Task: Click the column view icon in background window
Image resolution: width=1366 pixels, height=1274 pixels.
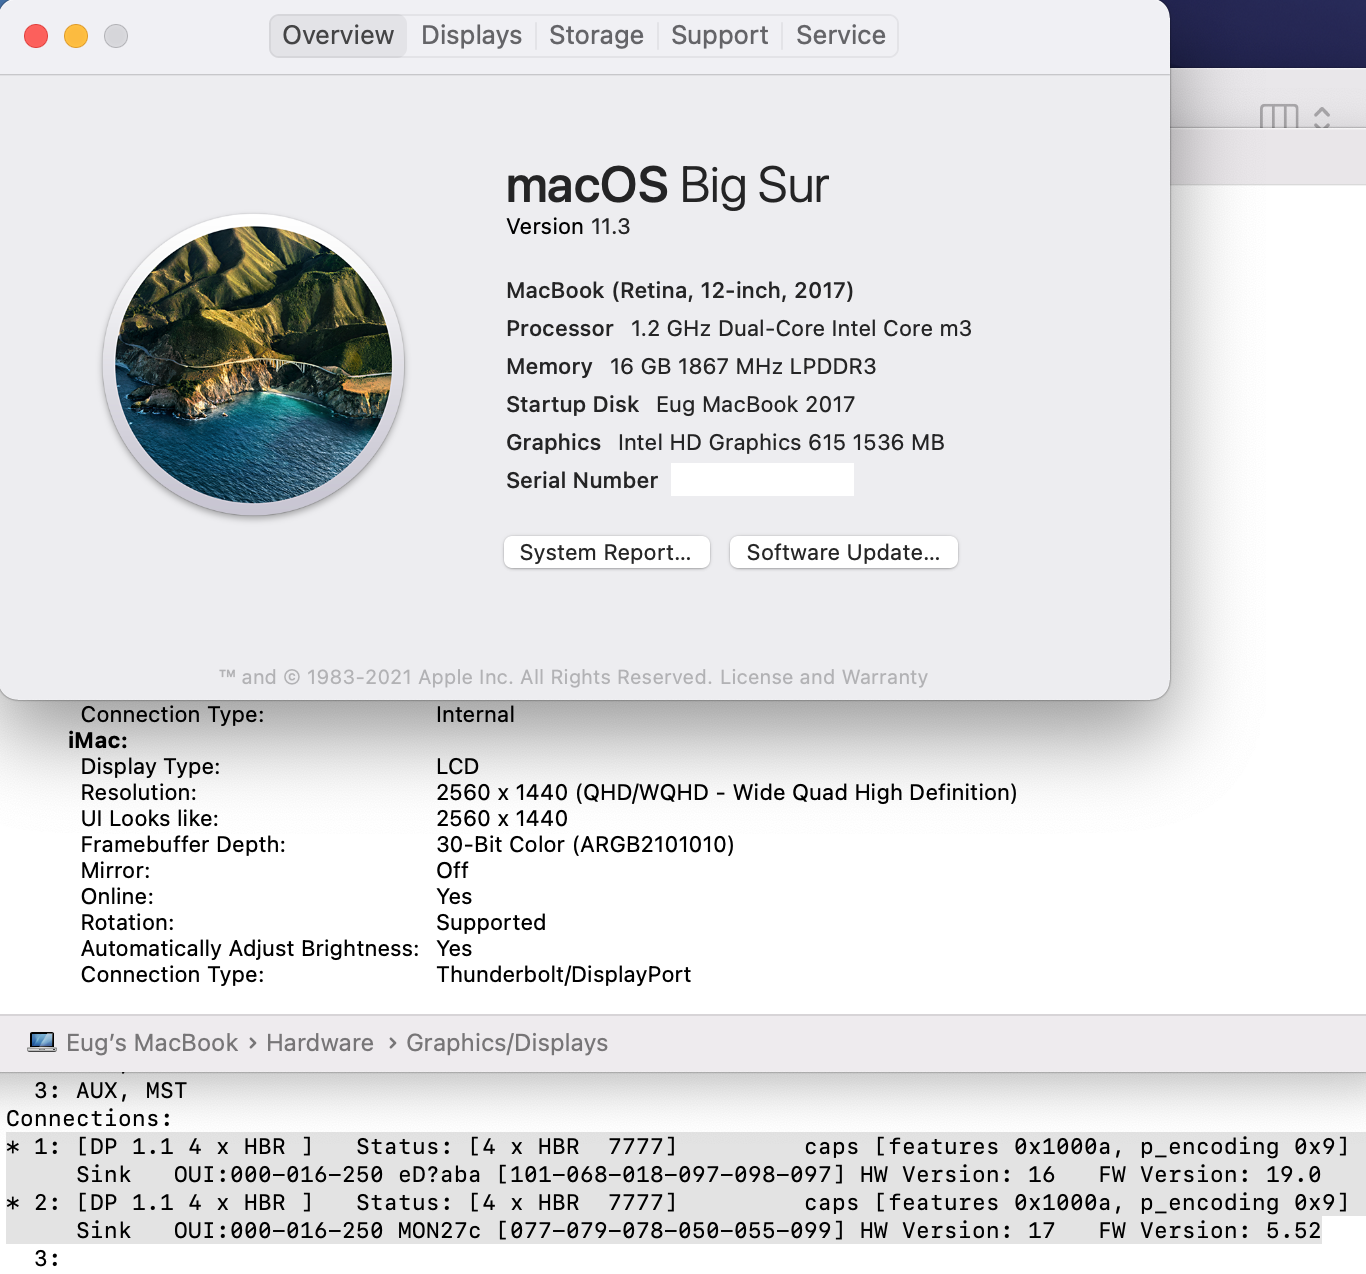Action: (1279, 117)
